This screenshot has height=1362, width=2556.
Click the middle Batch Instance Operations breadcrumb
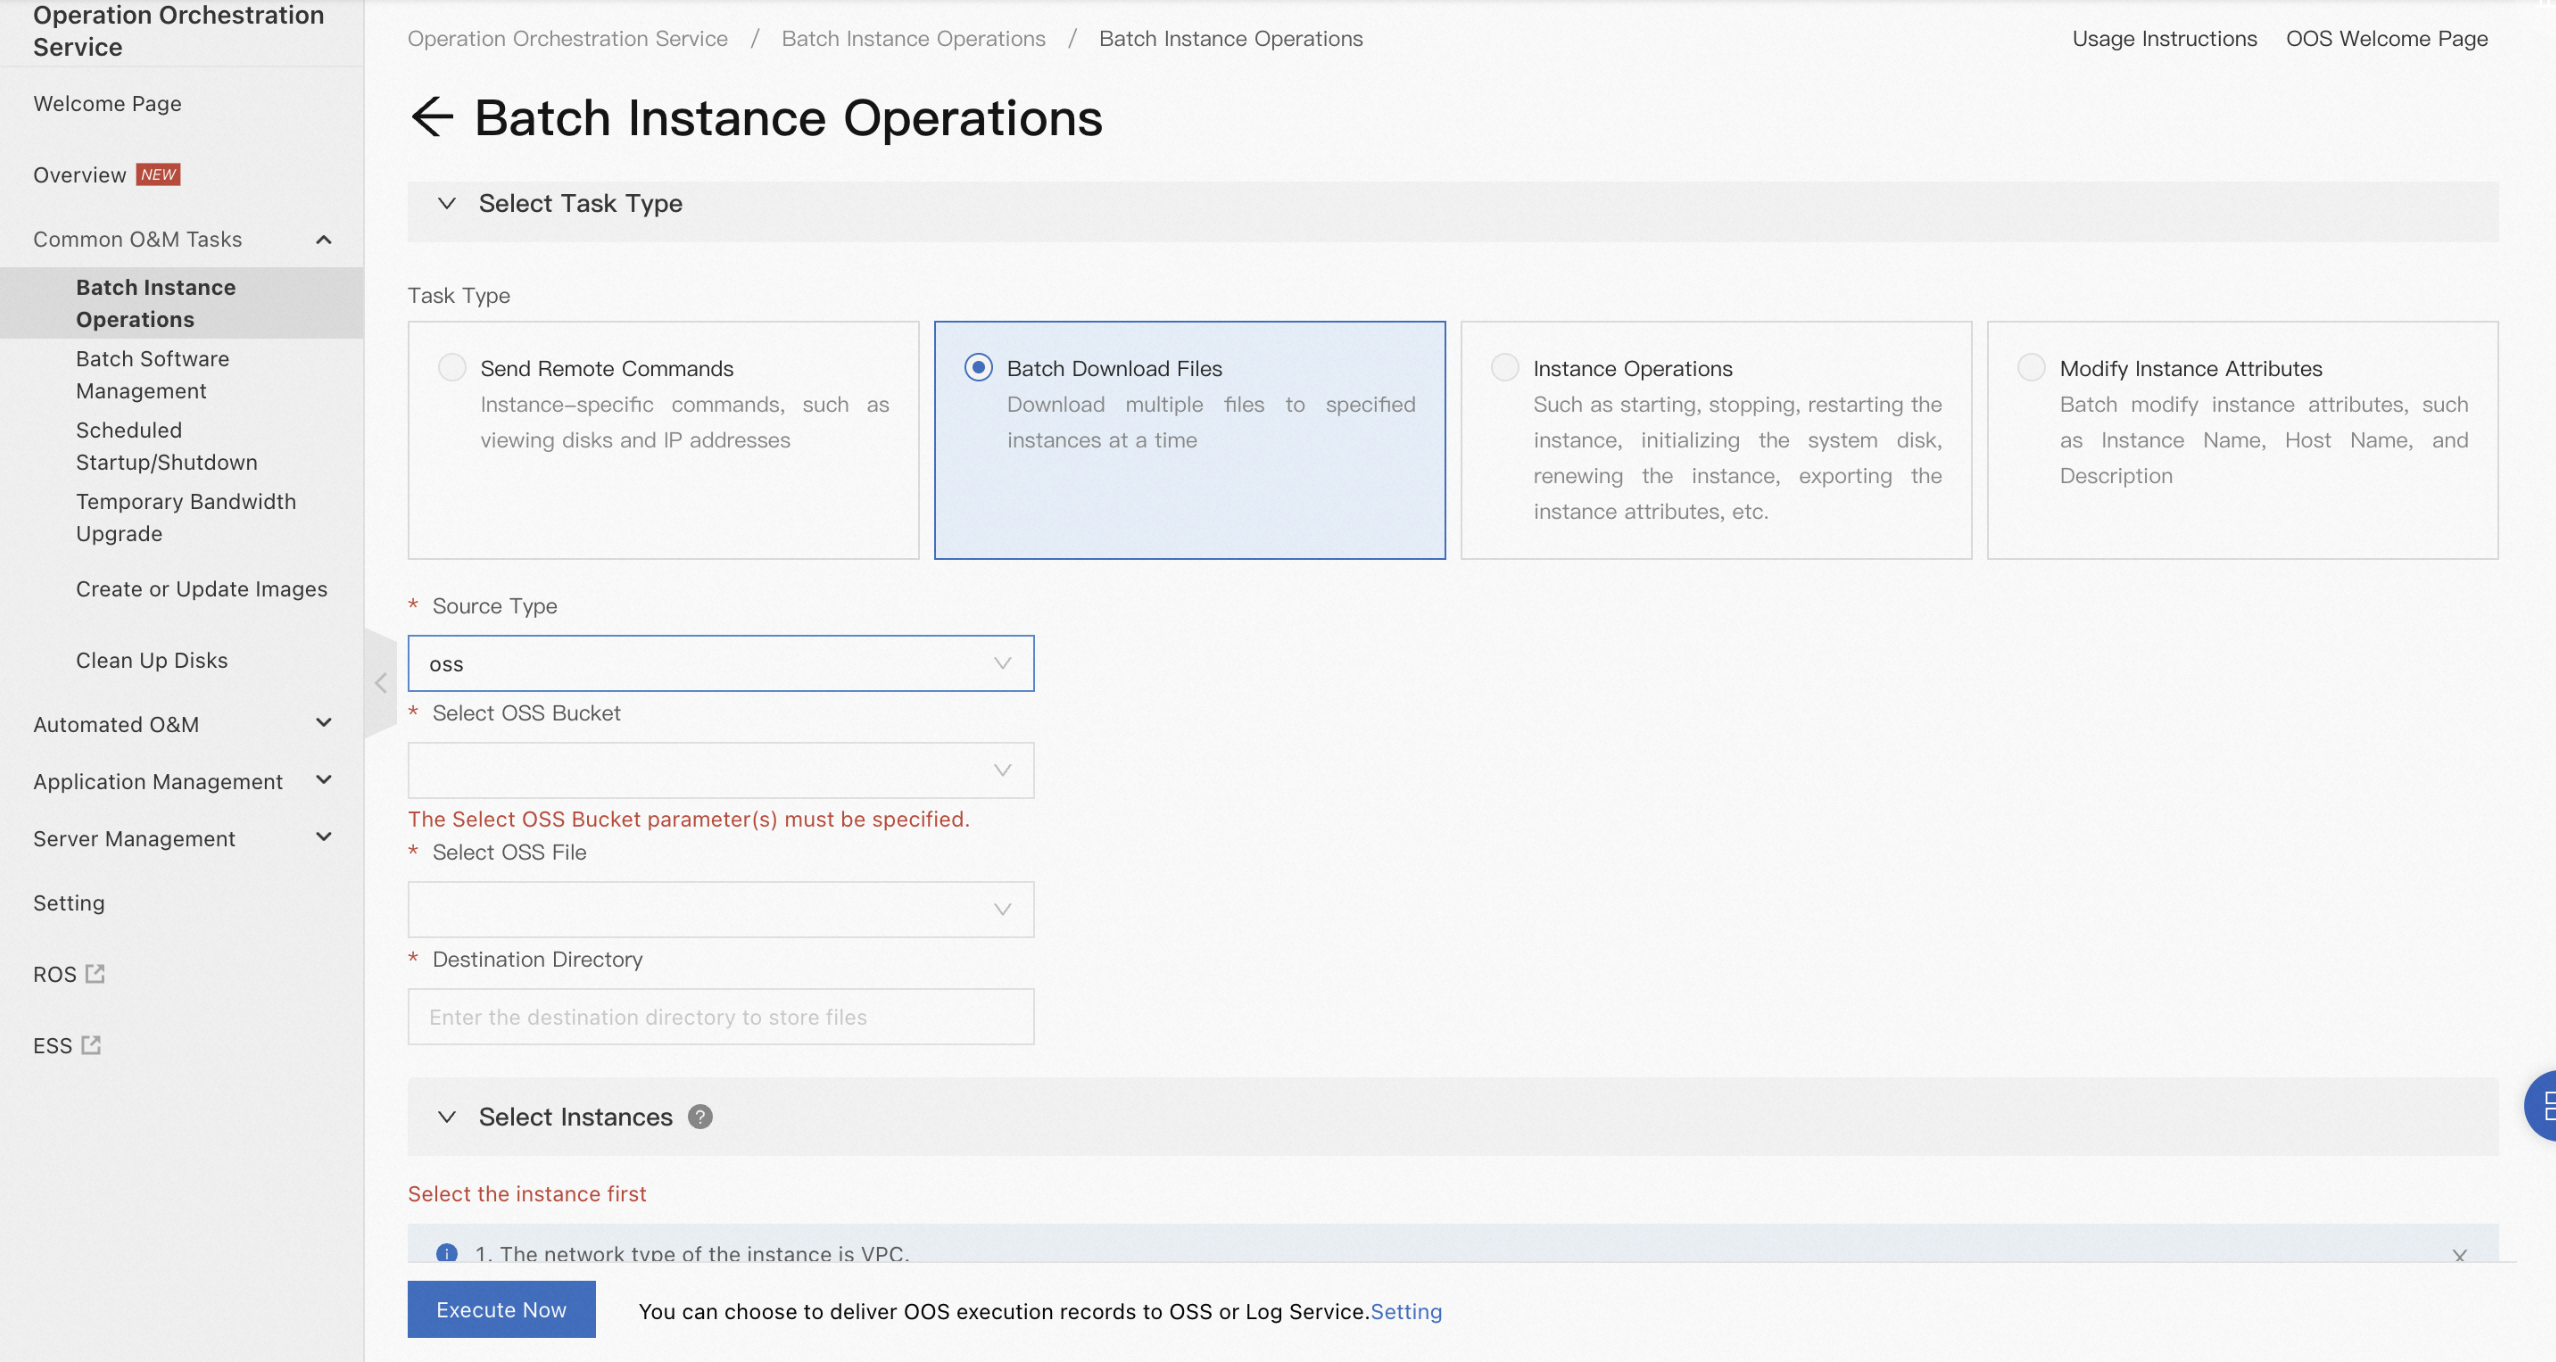tap(913, 38)
